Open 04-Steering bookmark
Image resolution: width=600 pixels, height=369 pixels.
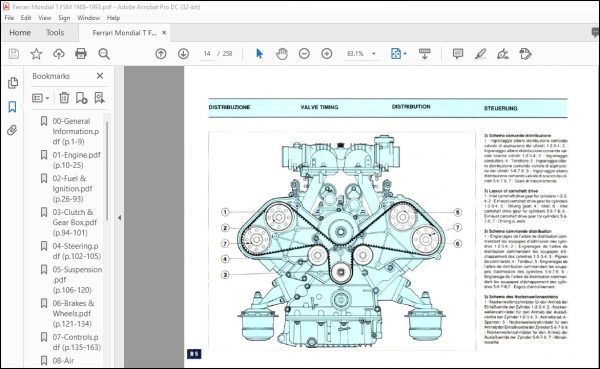click(x=77, y=251)
